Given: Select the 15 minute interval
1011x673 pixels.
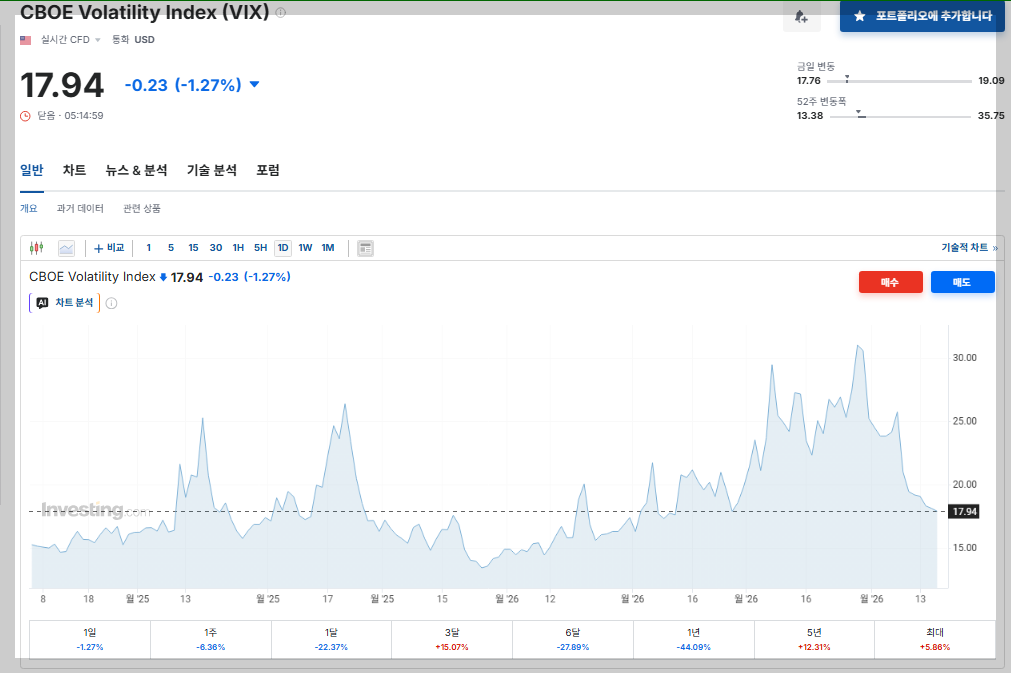Looking at the screenshot, I should 193,248.
